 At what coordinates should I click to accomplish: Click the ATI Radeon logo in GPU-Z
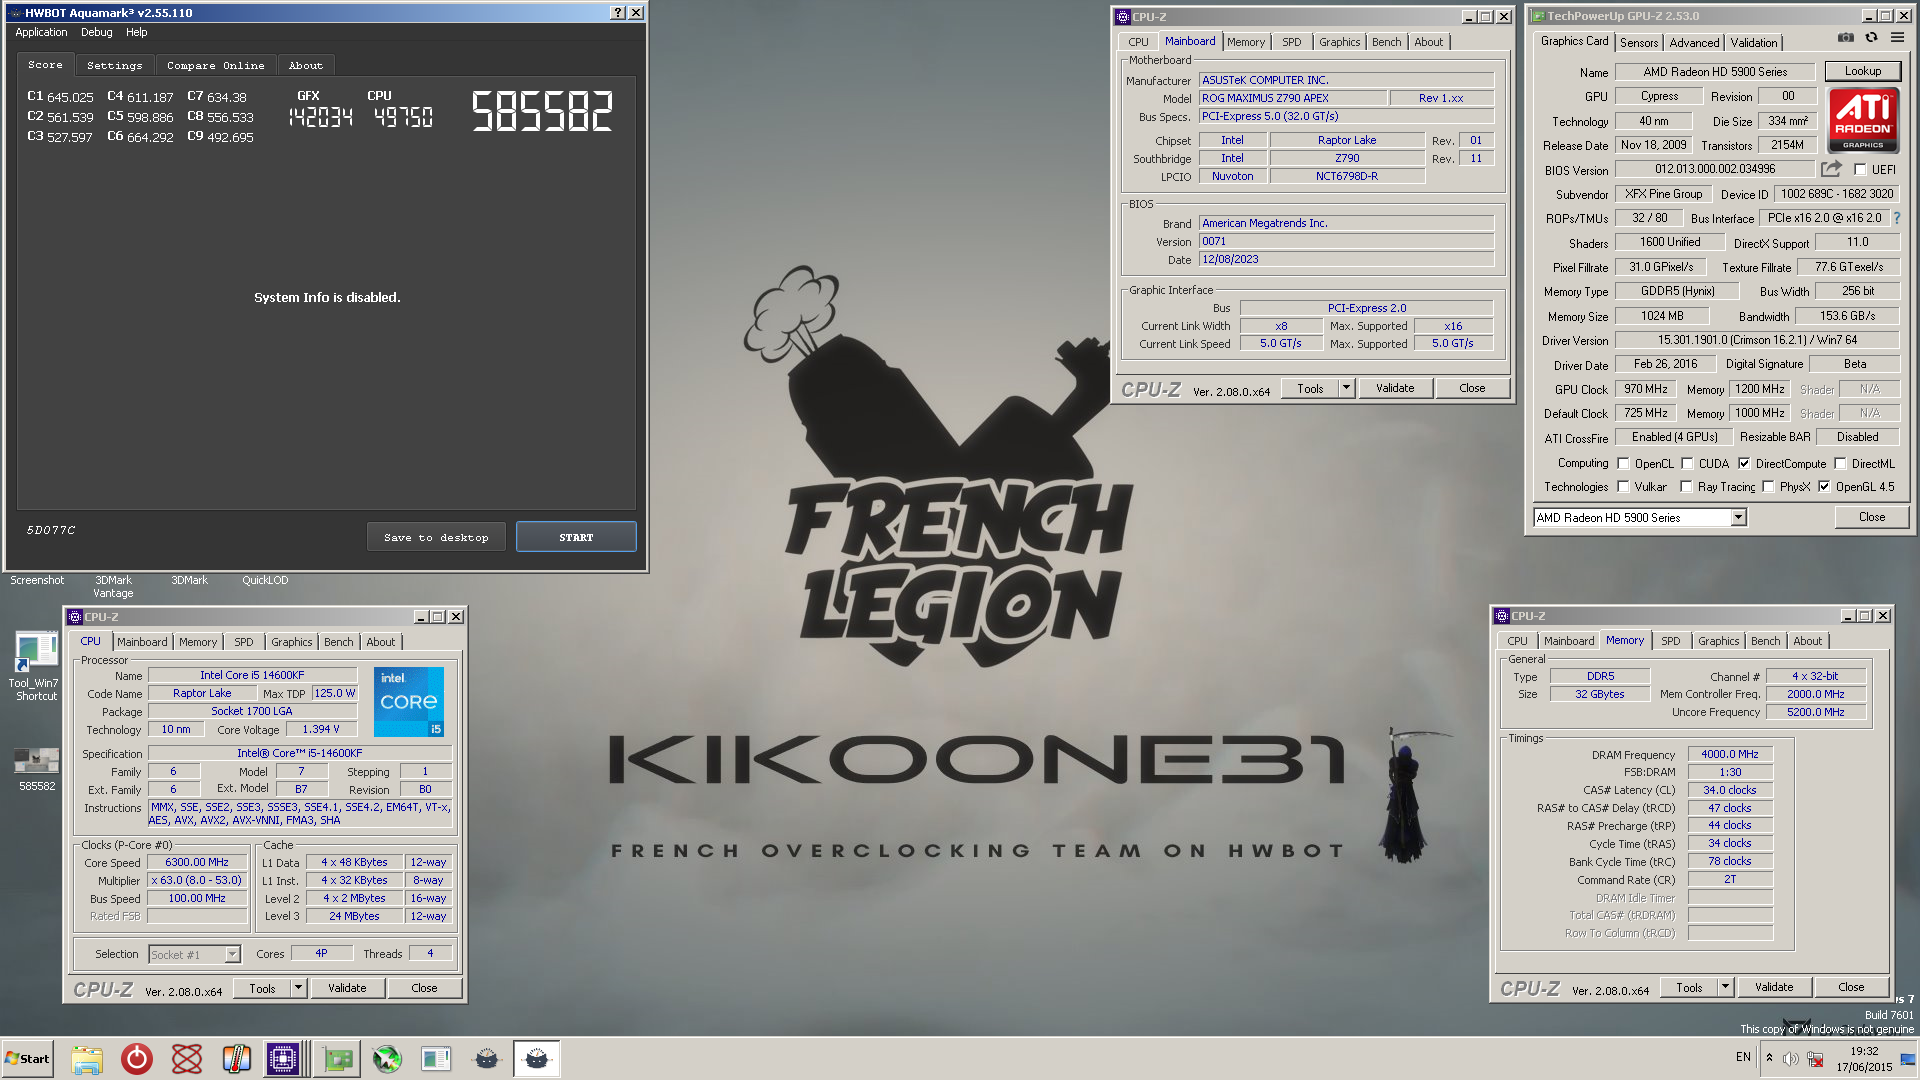coord(1863,120)
